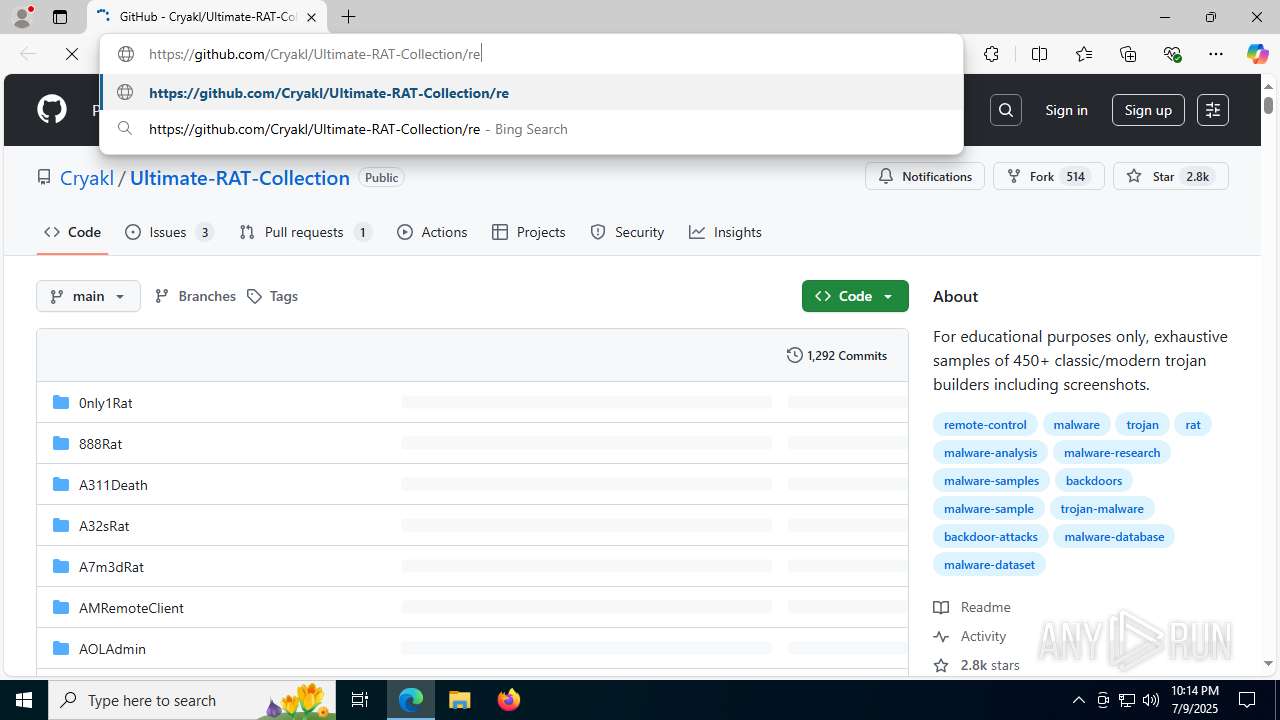Open the AMRemoteClient folder
Image resolution: width=1280 pixels, height=720 pixels.
pyautogui.click(x=131, y=607)
